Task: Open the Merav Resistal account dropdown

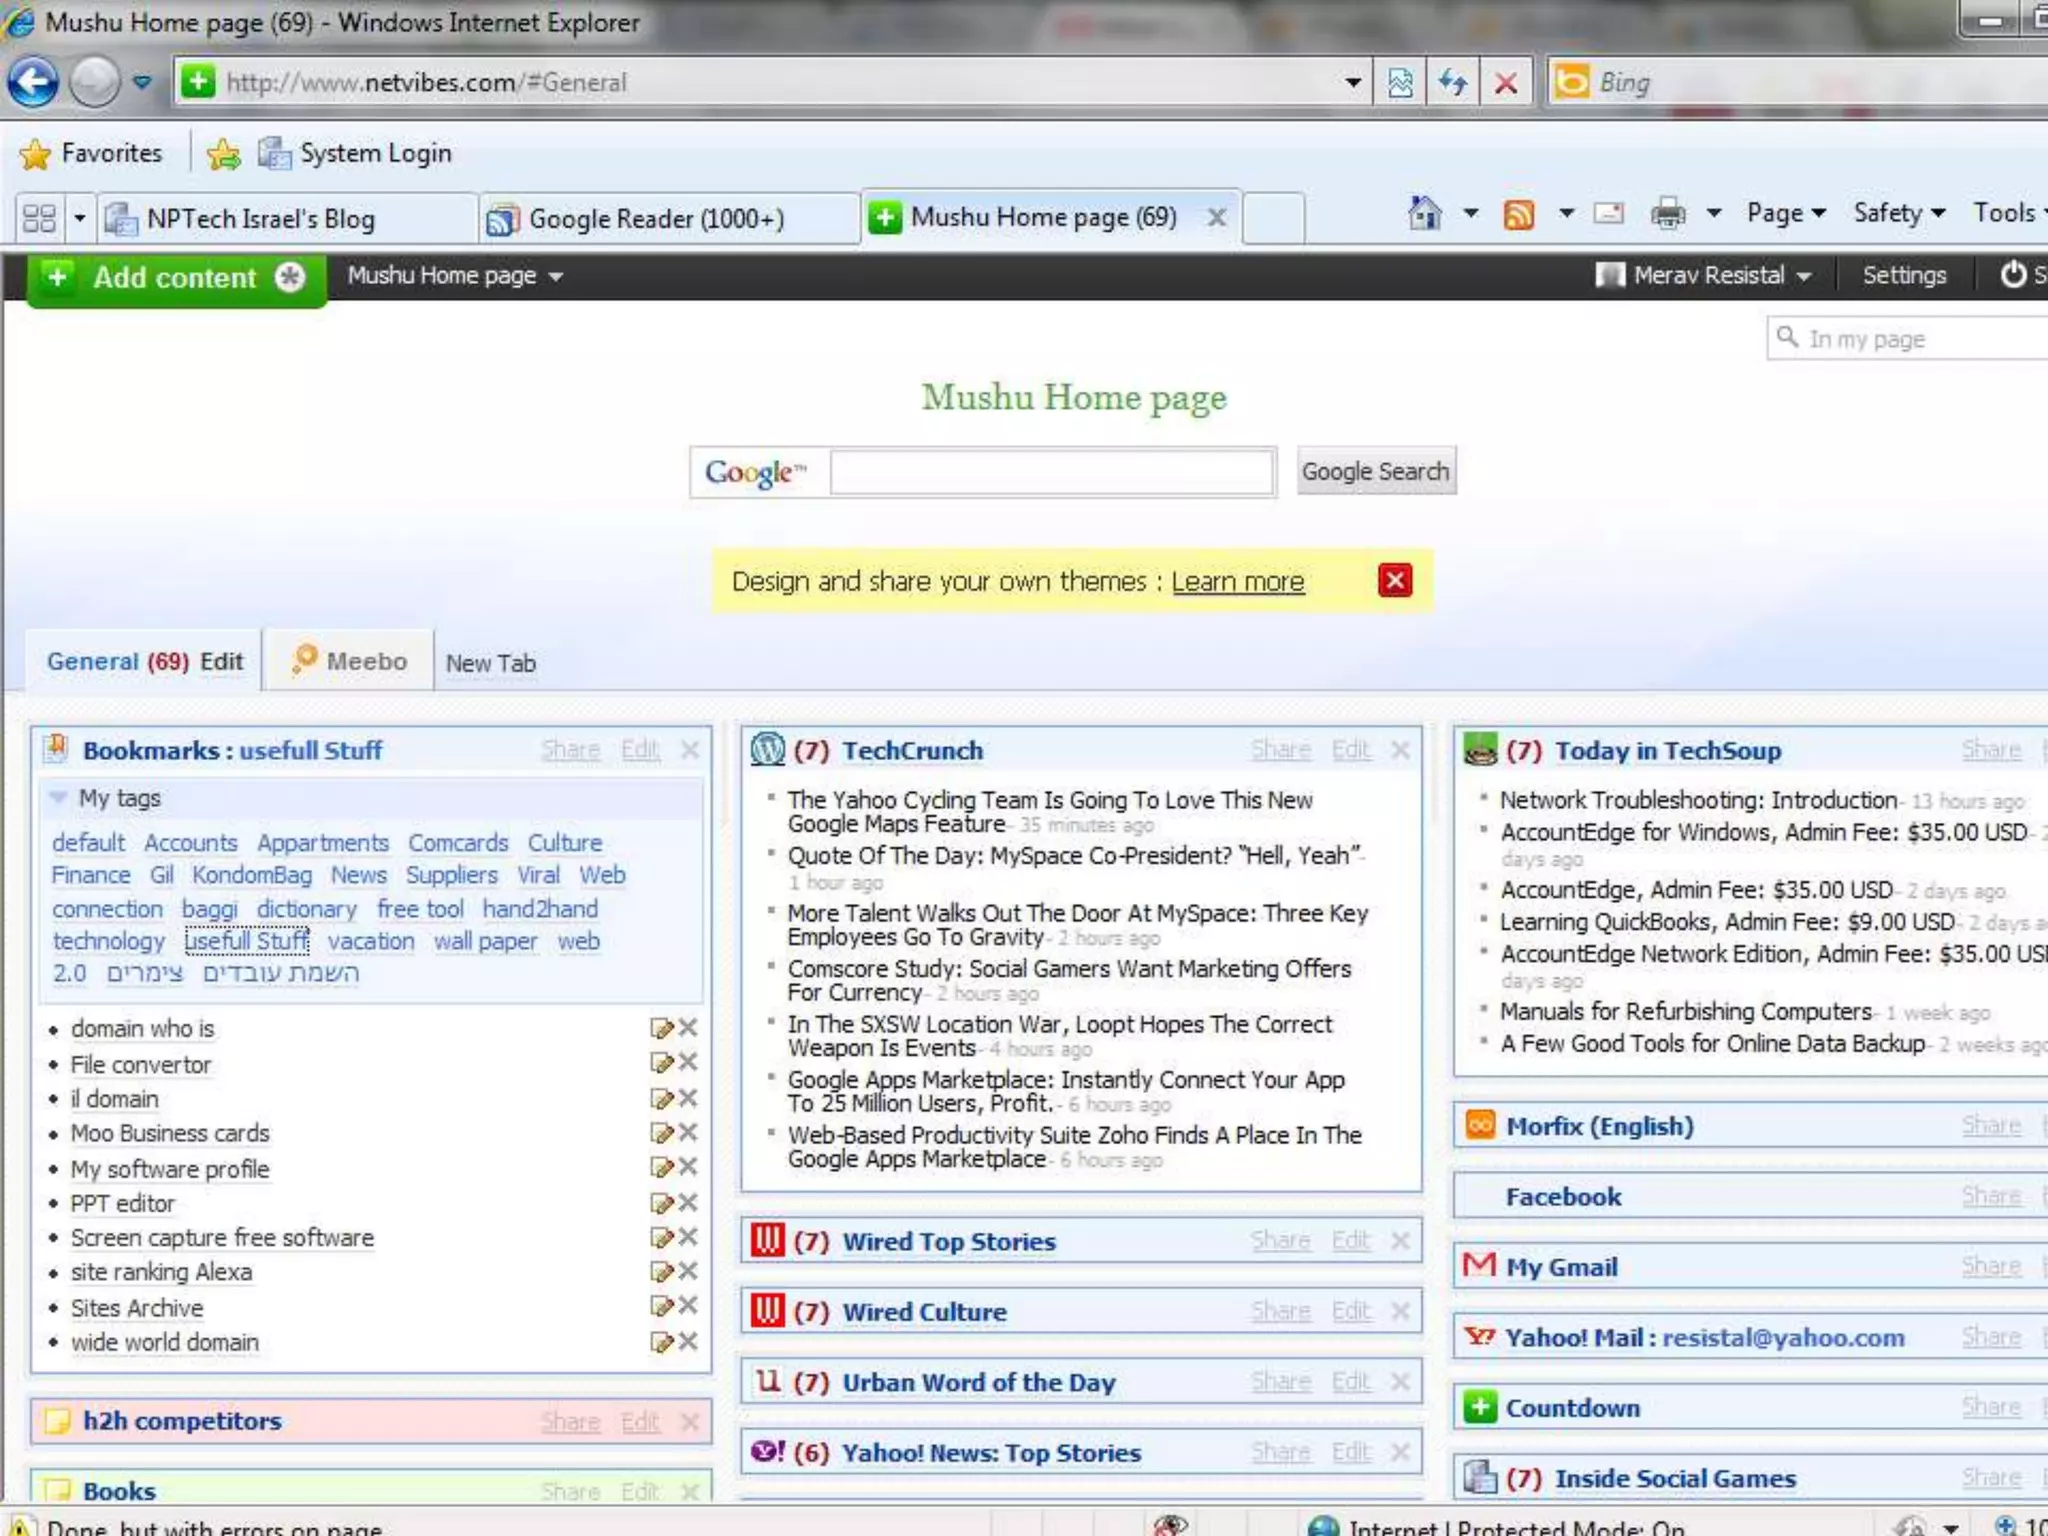Action: (x=1804, y=277)
